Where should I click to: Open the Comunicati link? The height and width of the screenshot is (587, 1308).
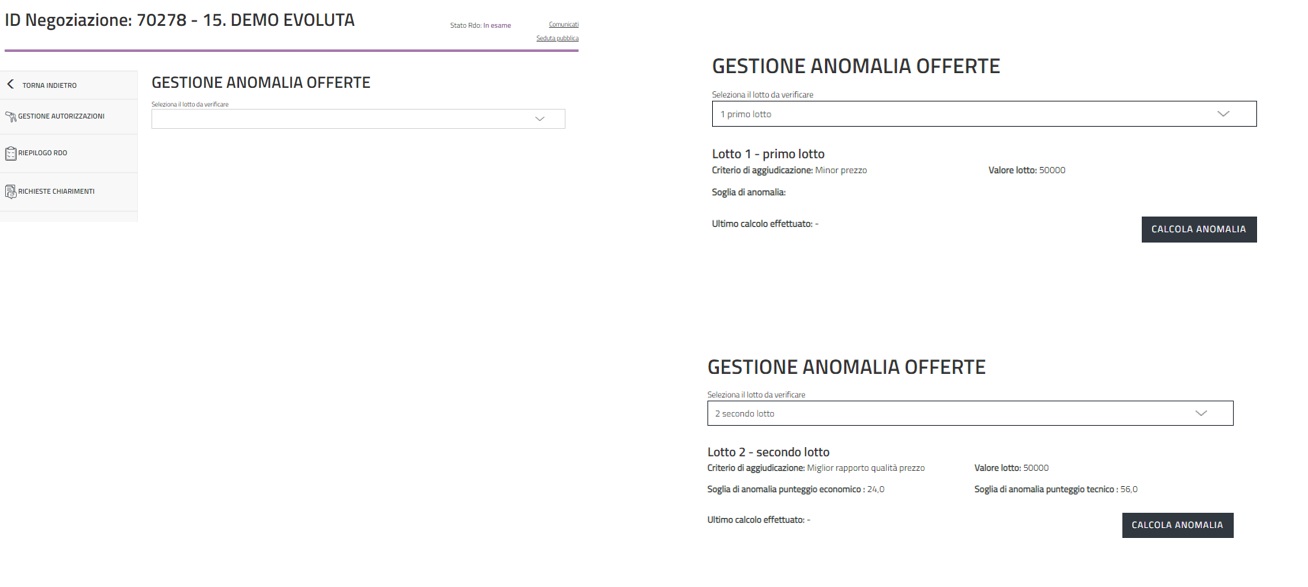[x=563, y=24]
